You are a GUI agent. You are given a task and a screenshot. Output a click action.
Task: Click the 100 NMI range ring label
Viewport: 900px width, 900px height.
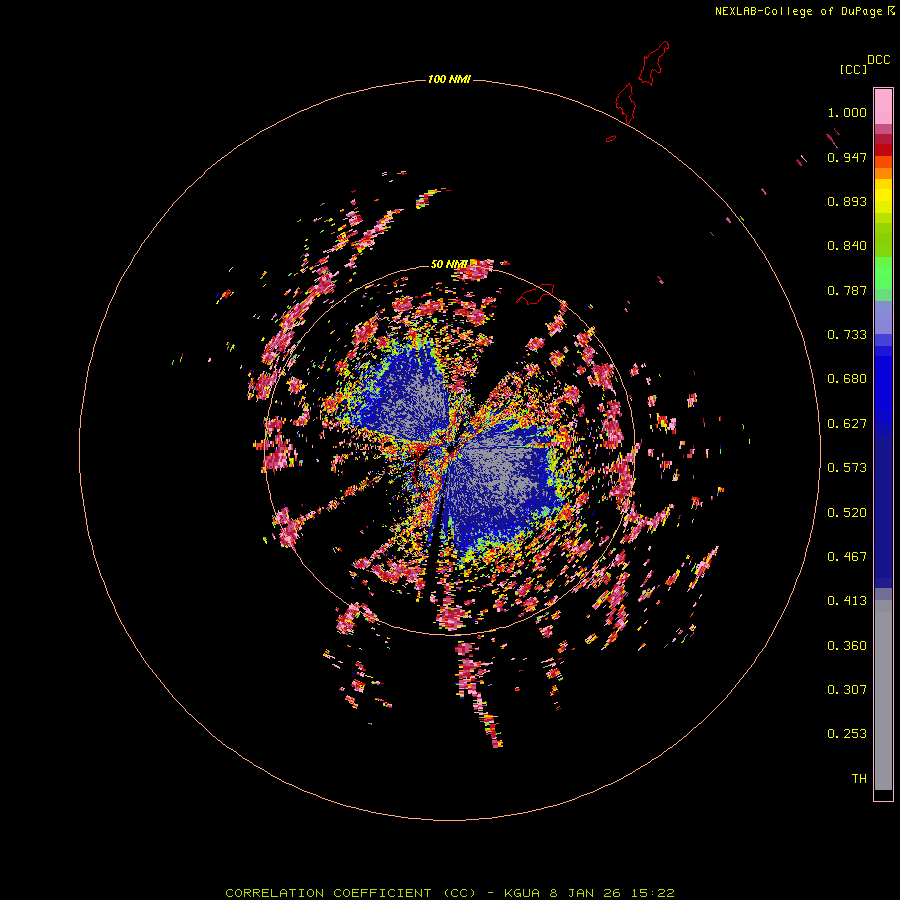pos(449,79)
